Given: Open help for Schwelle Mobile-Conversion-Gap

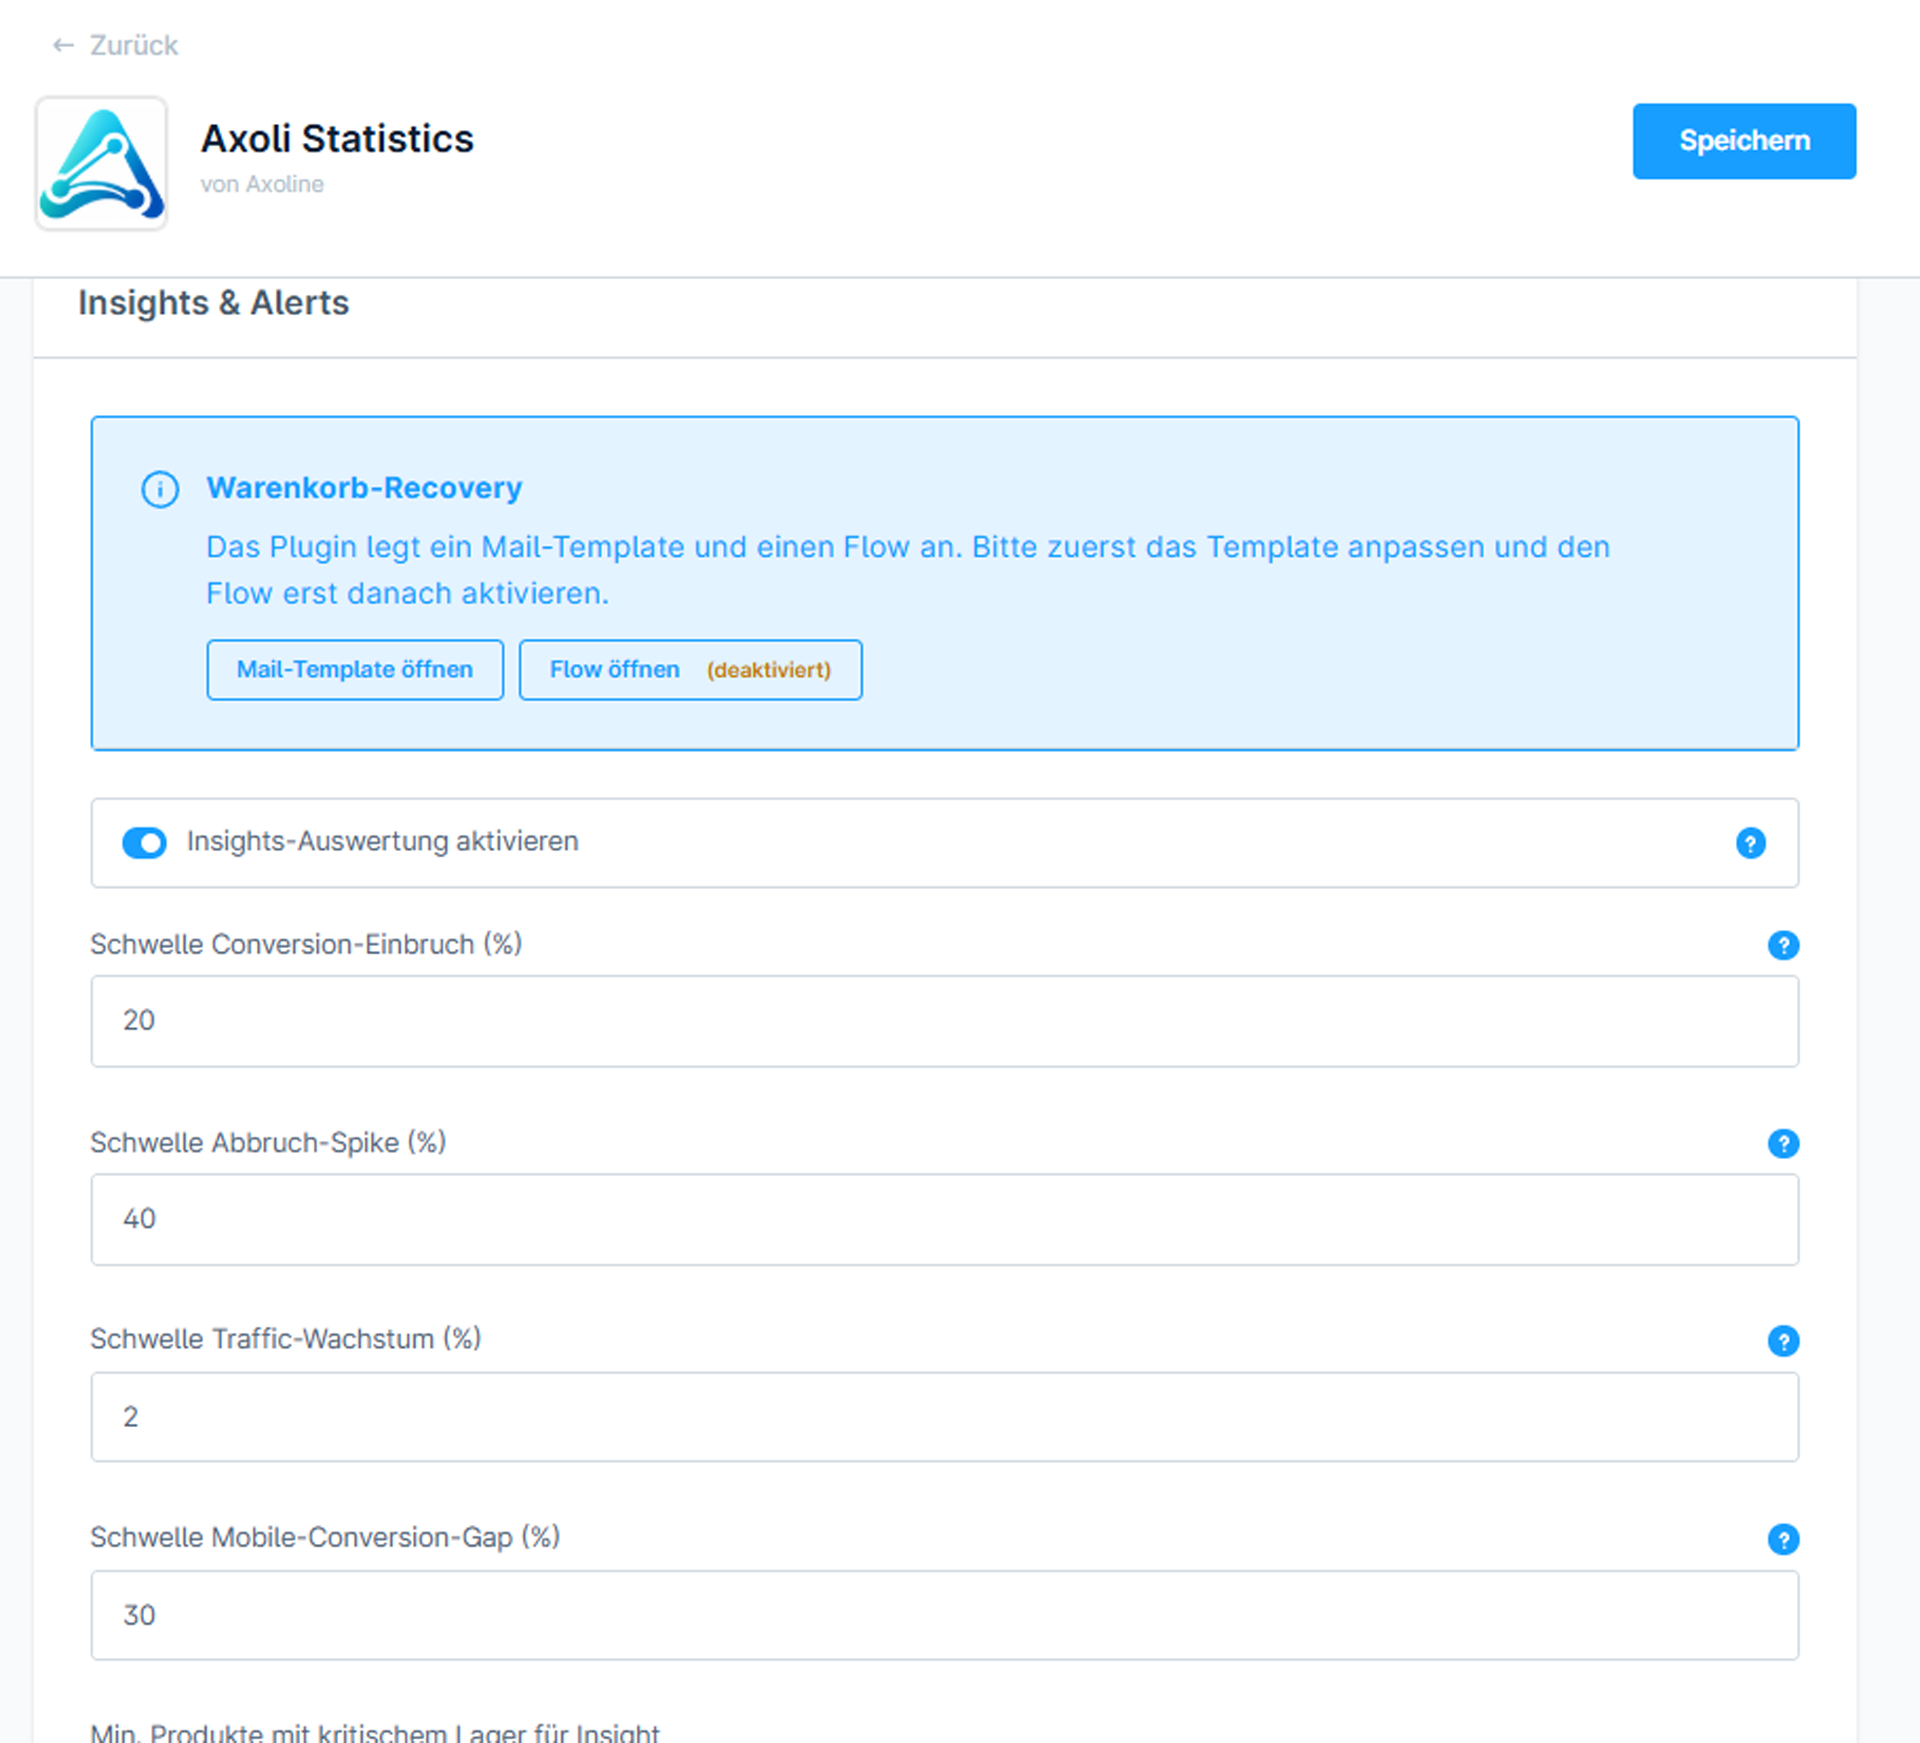Looking at the screenshot, I should pos(1783,1539).
